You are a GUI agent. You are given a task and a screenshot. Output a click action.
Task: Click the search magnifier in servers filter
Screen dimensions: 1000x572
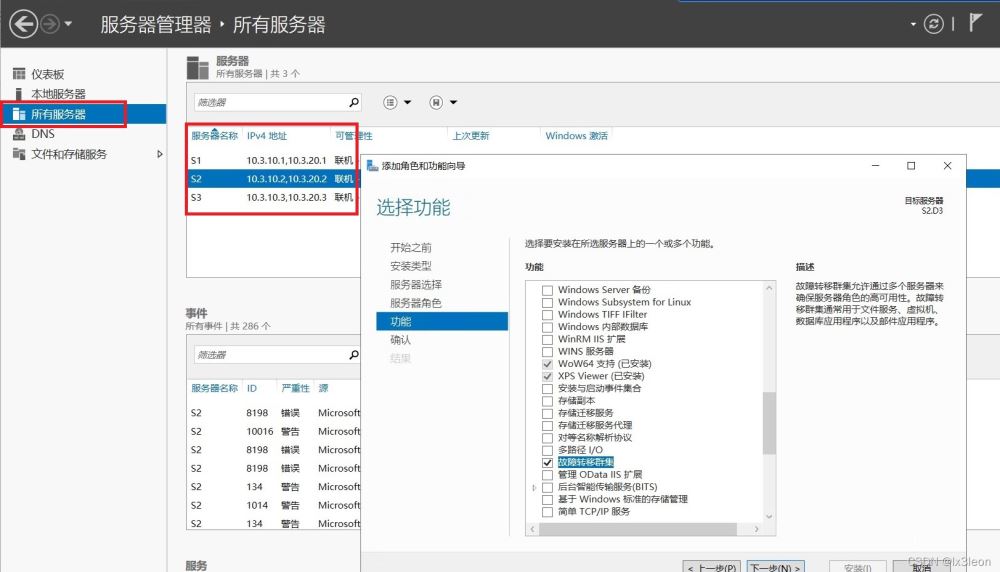tap(353, 102)
